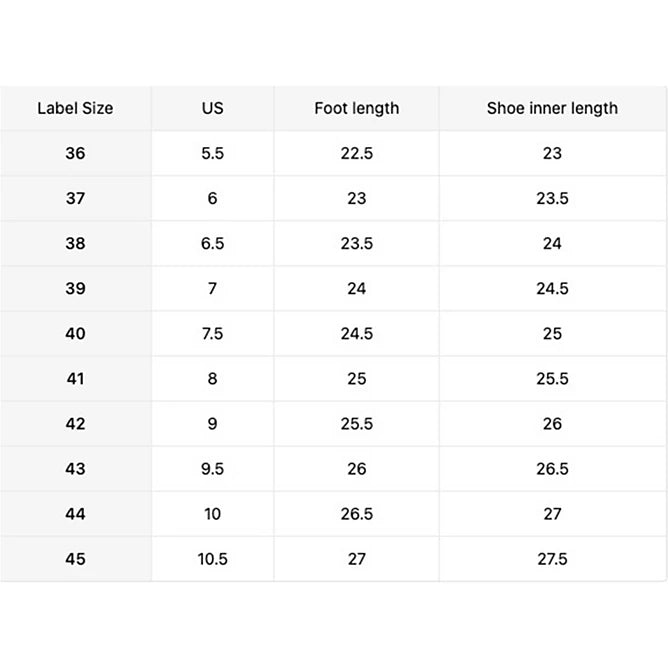Select label size 39 row
This screenshot has height=668, width=668.
click(333, 289)
